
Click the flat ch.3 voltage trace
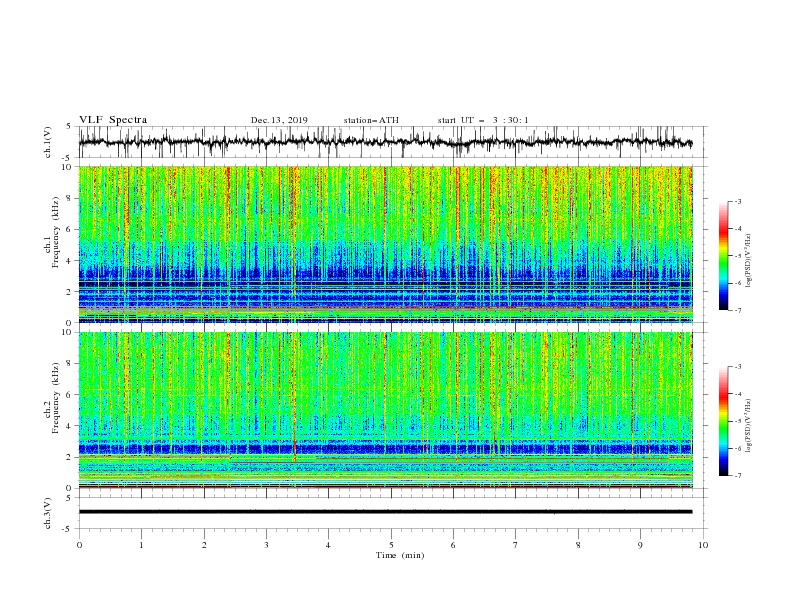[x=385, y=512]
